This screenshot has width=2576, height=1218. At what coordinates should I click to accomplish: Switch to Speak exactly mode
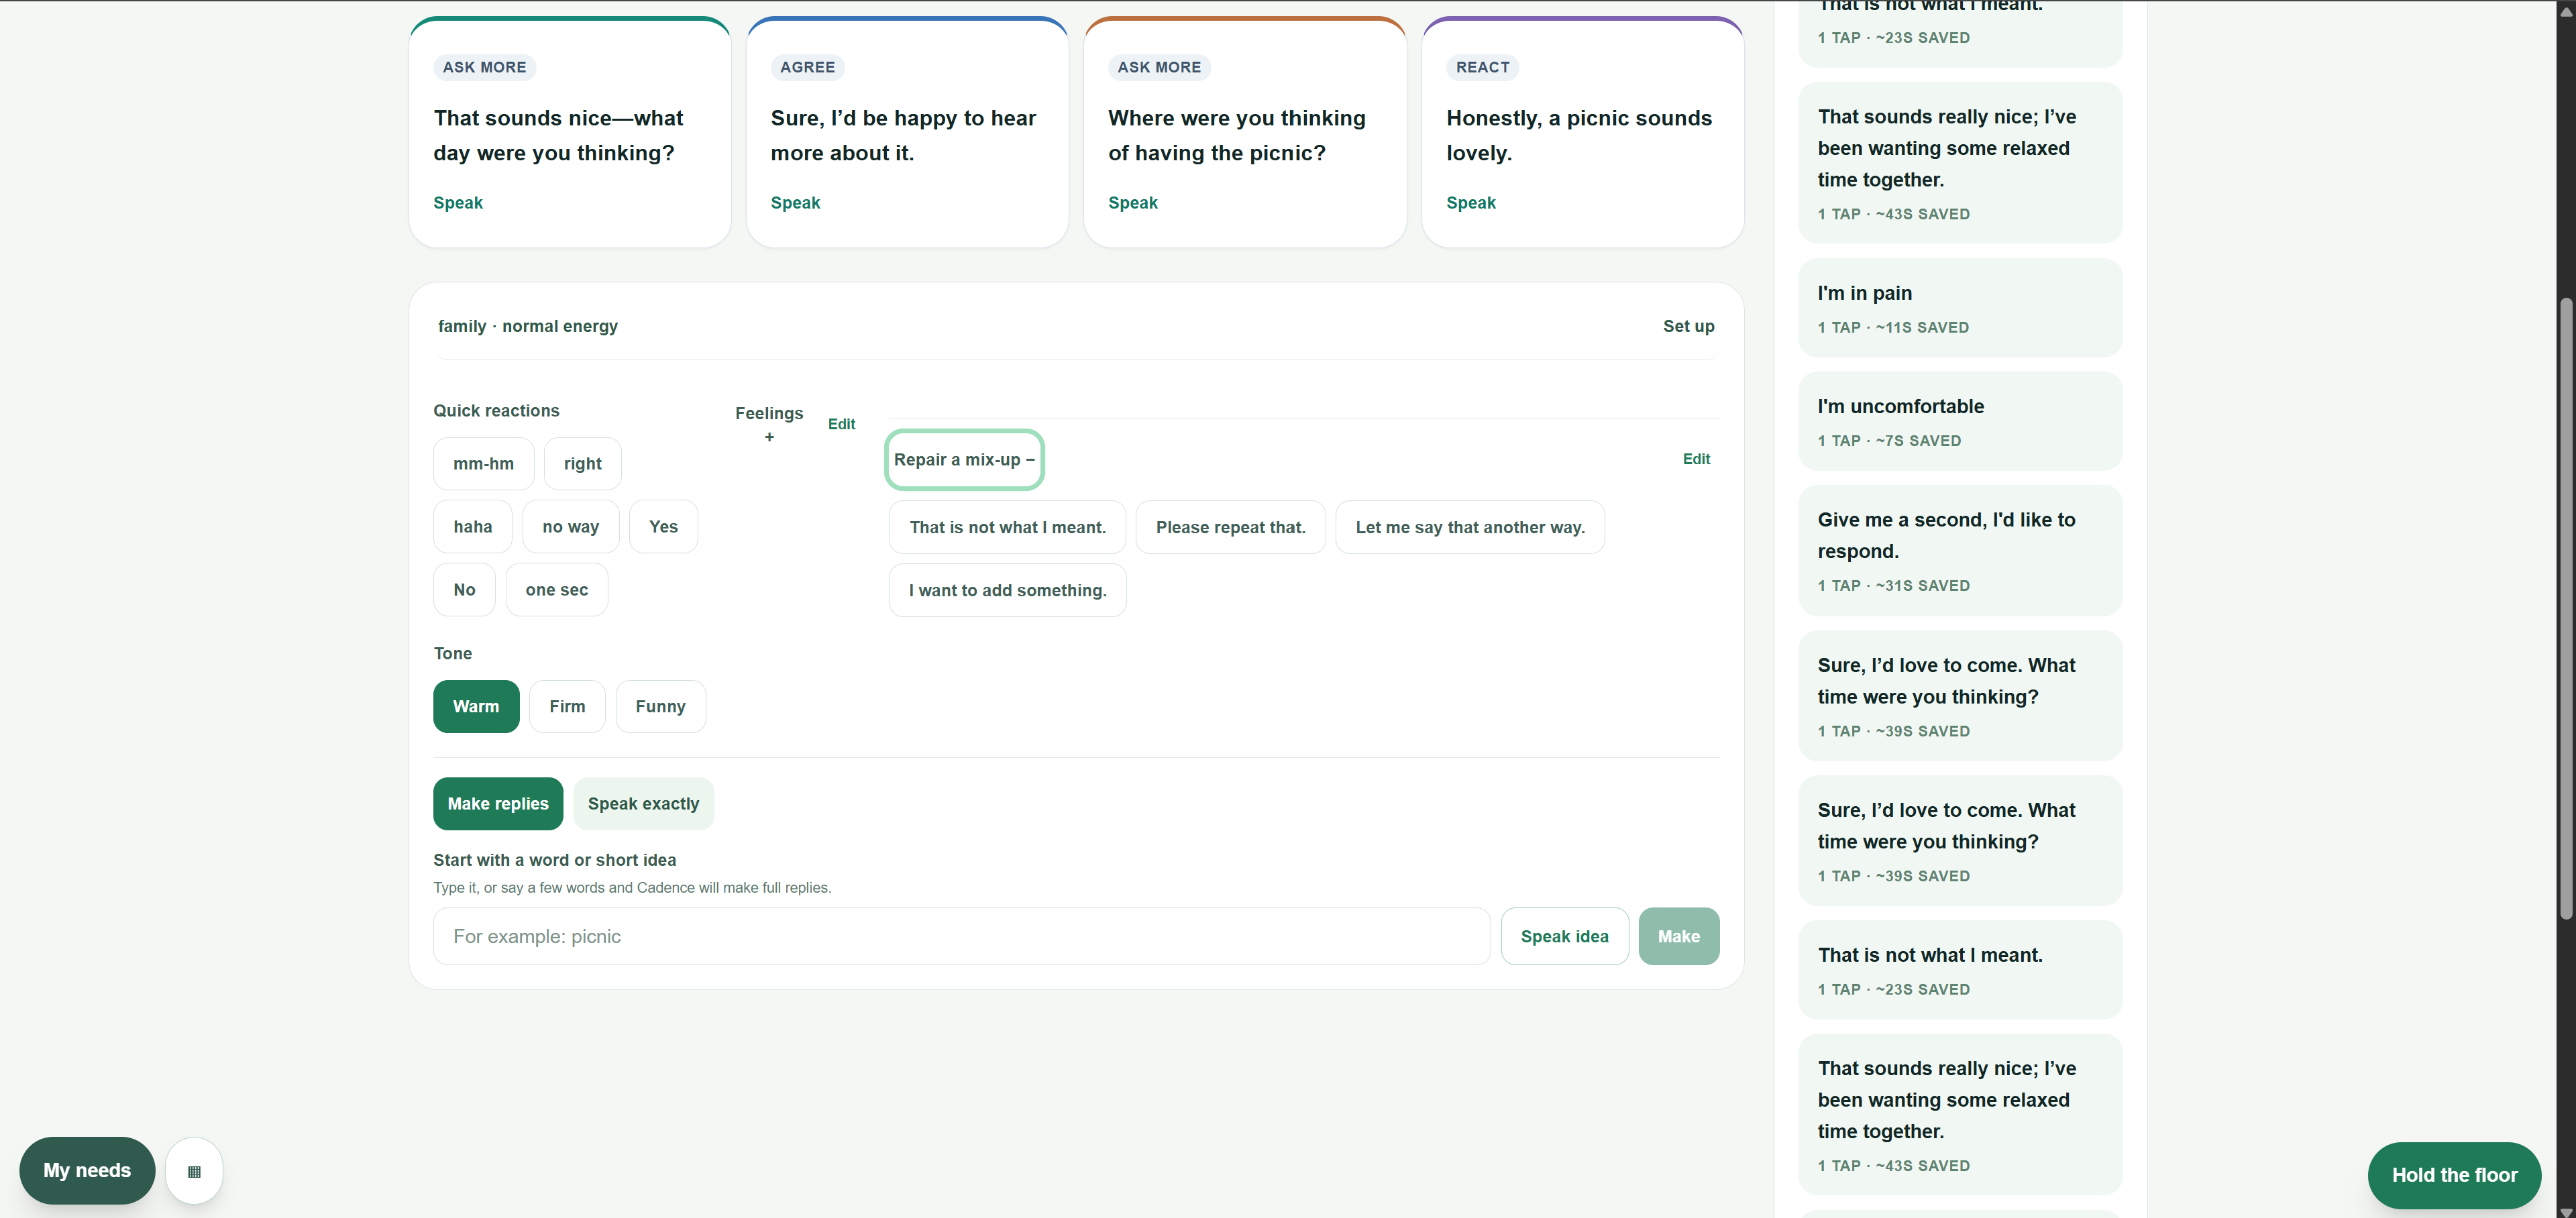[643, 804]
